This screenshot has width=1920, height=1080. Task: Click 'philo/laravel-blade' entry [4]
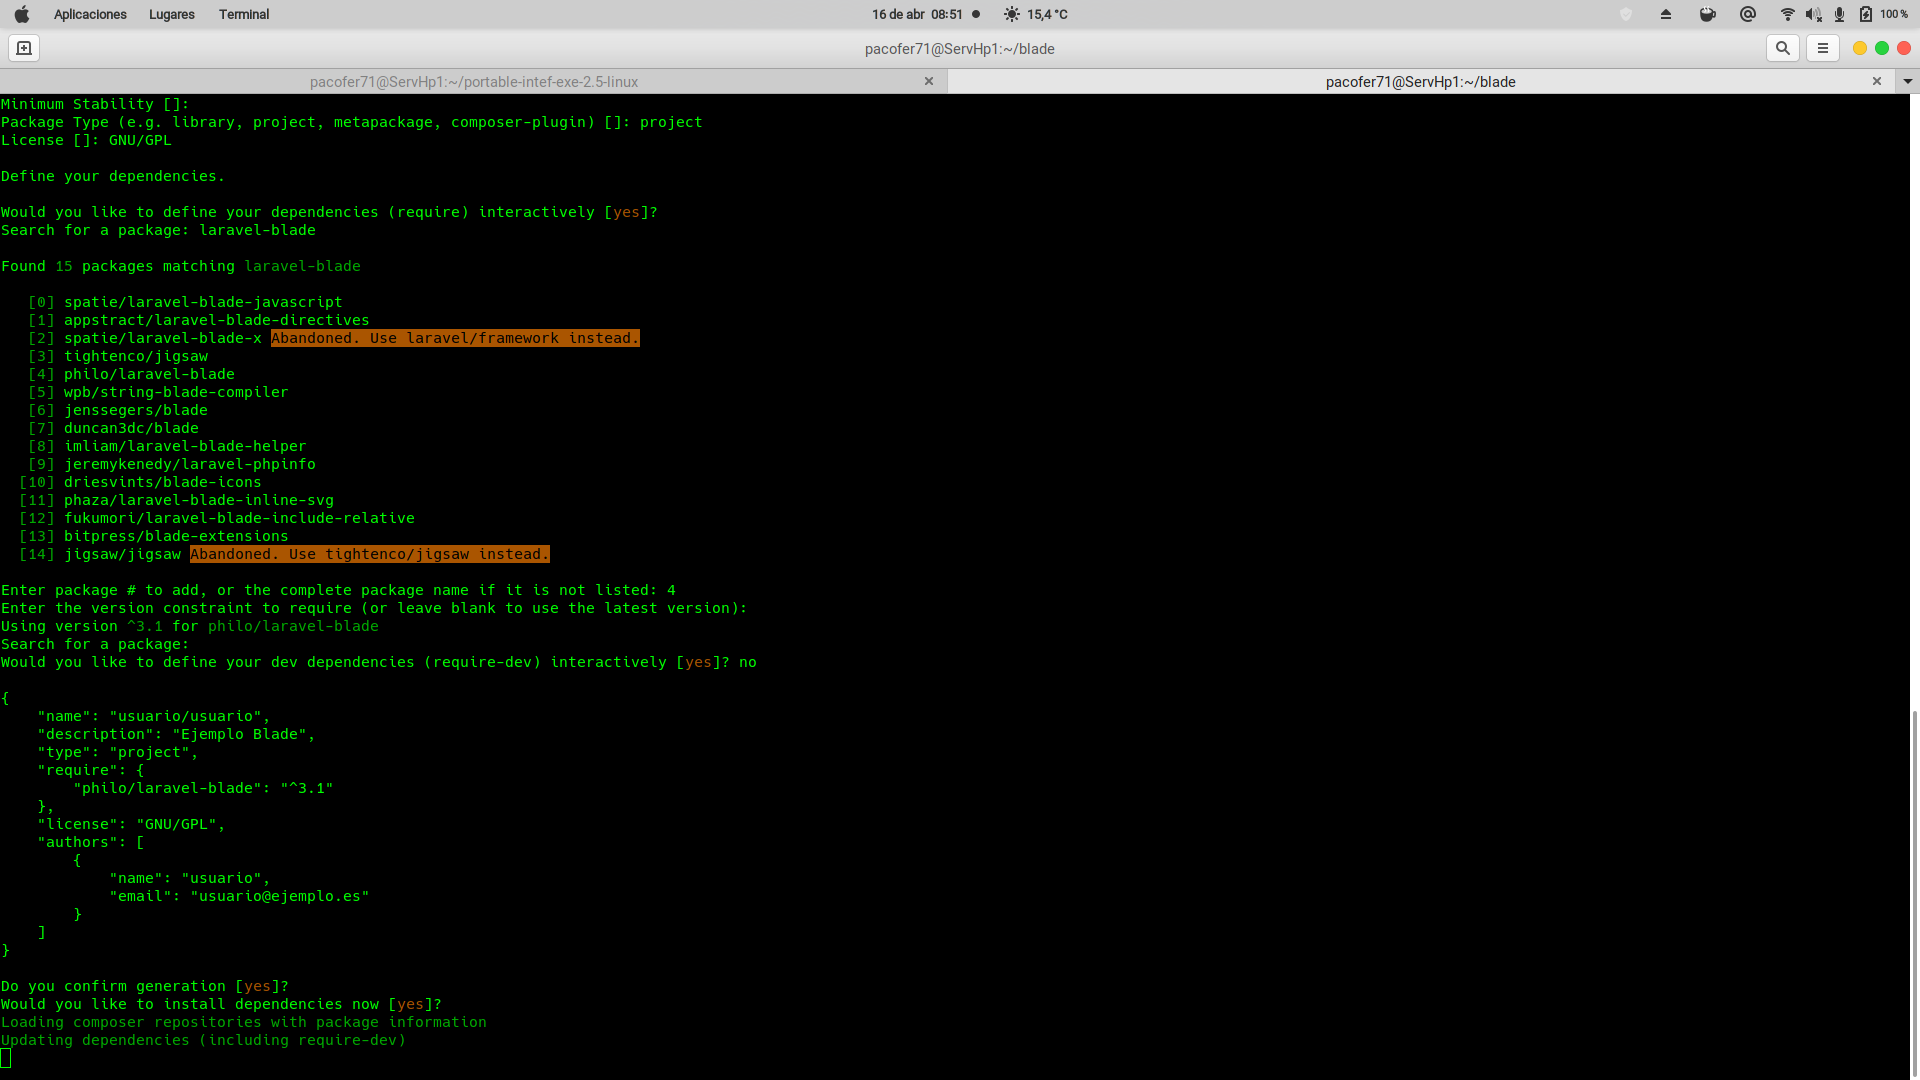pyautogui.click(x=149, y=374)
